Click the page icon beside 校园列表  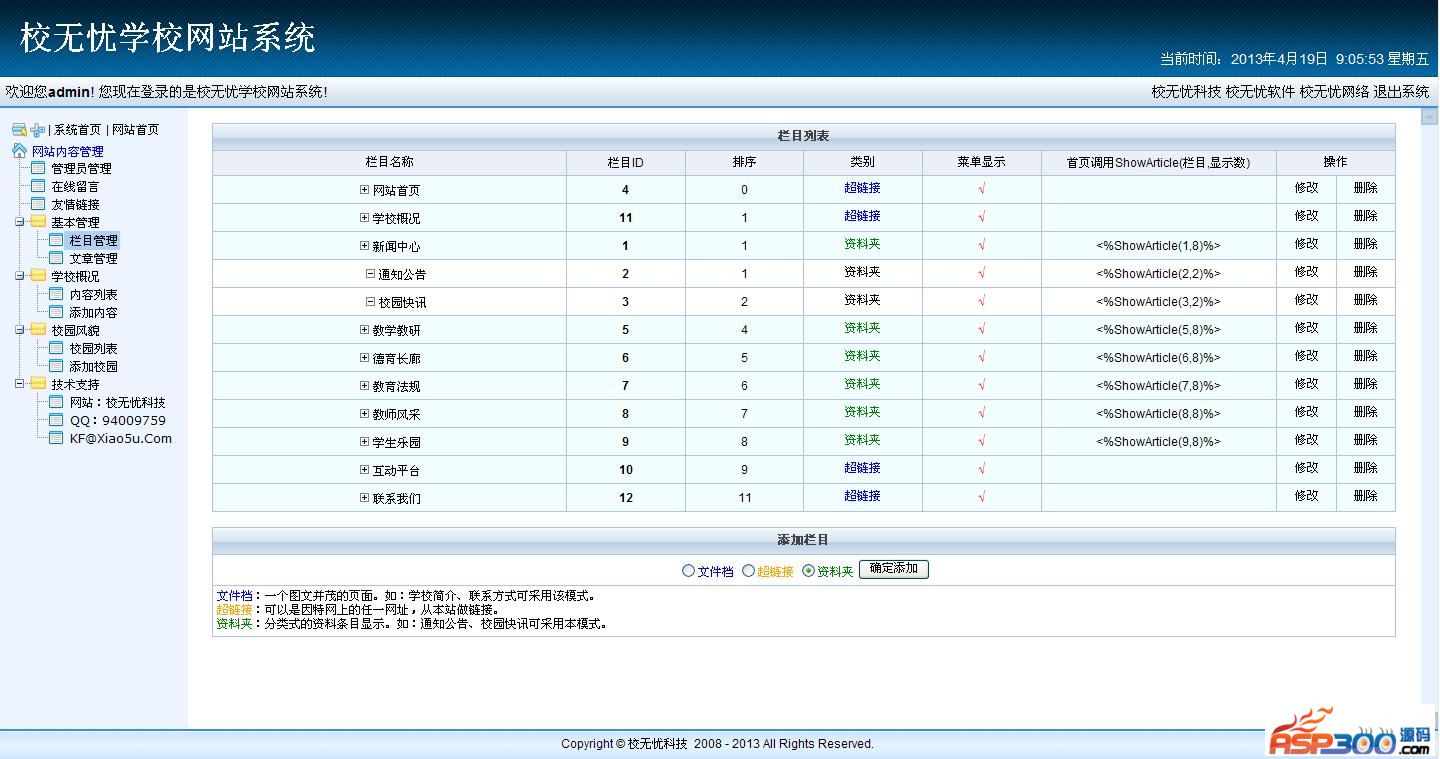(x=57, y=348)
